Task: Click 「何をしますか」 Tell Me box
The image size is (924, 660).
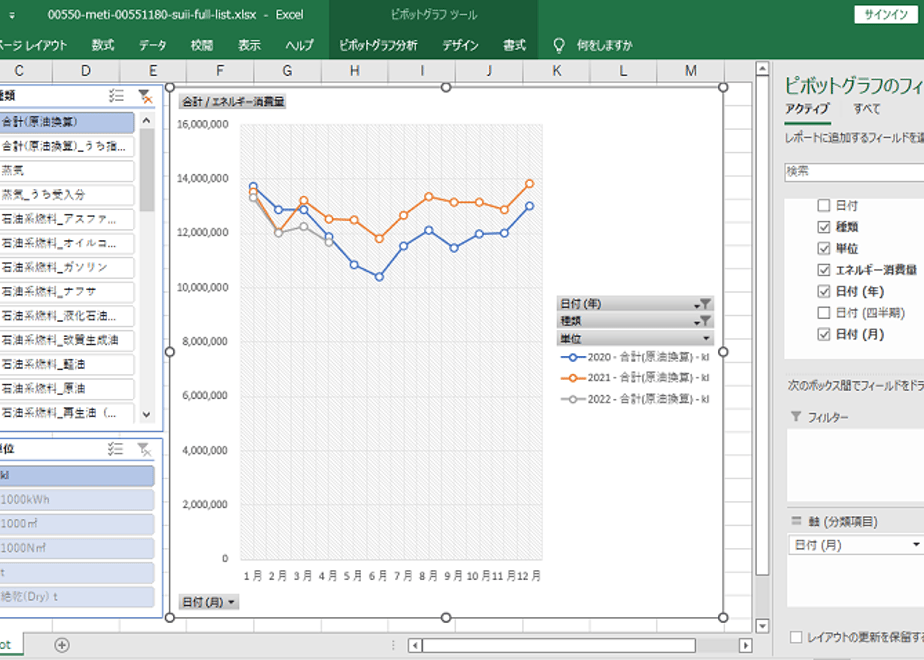Action: tap(604, 45)
